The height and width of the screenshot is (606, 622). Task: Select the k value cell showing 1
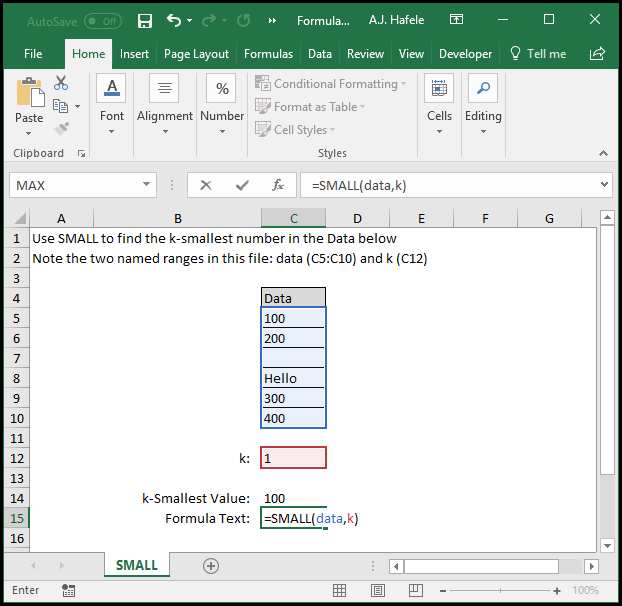294,458
